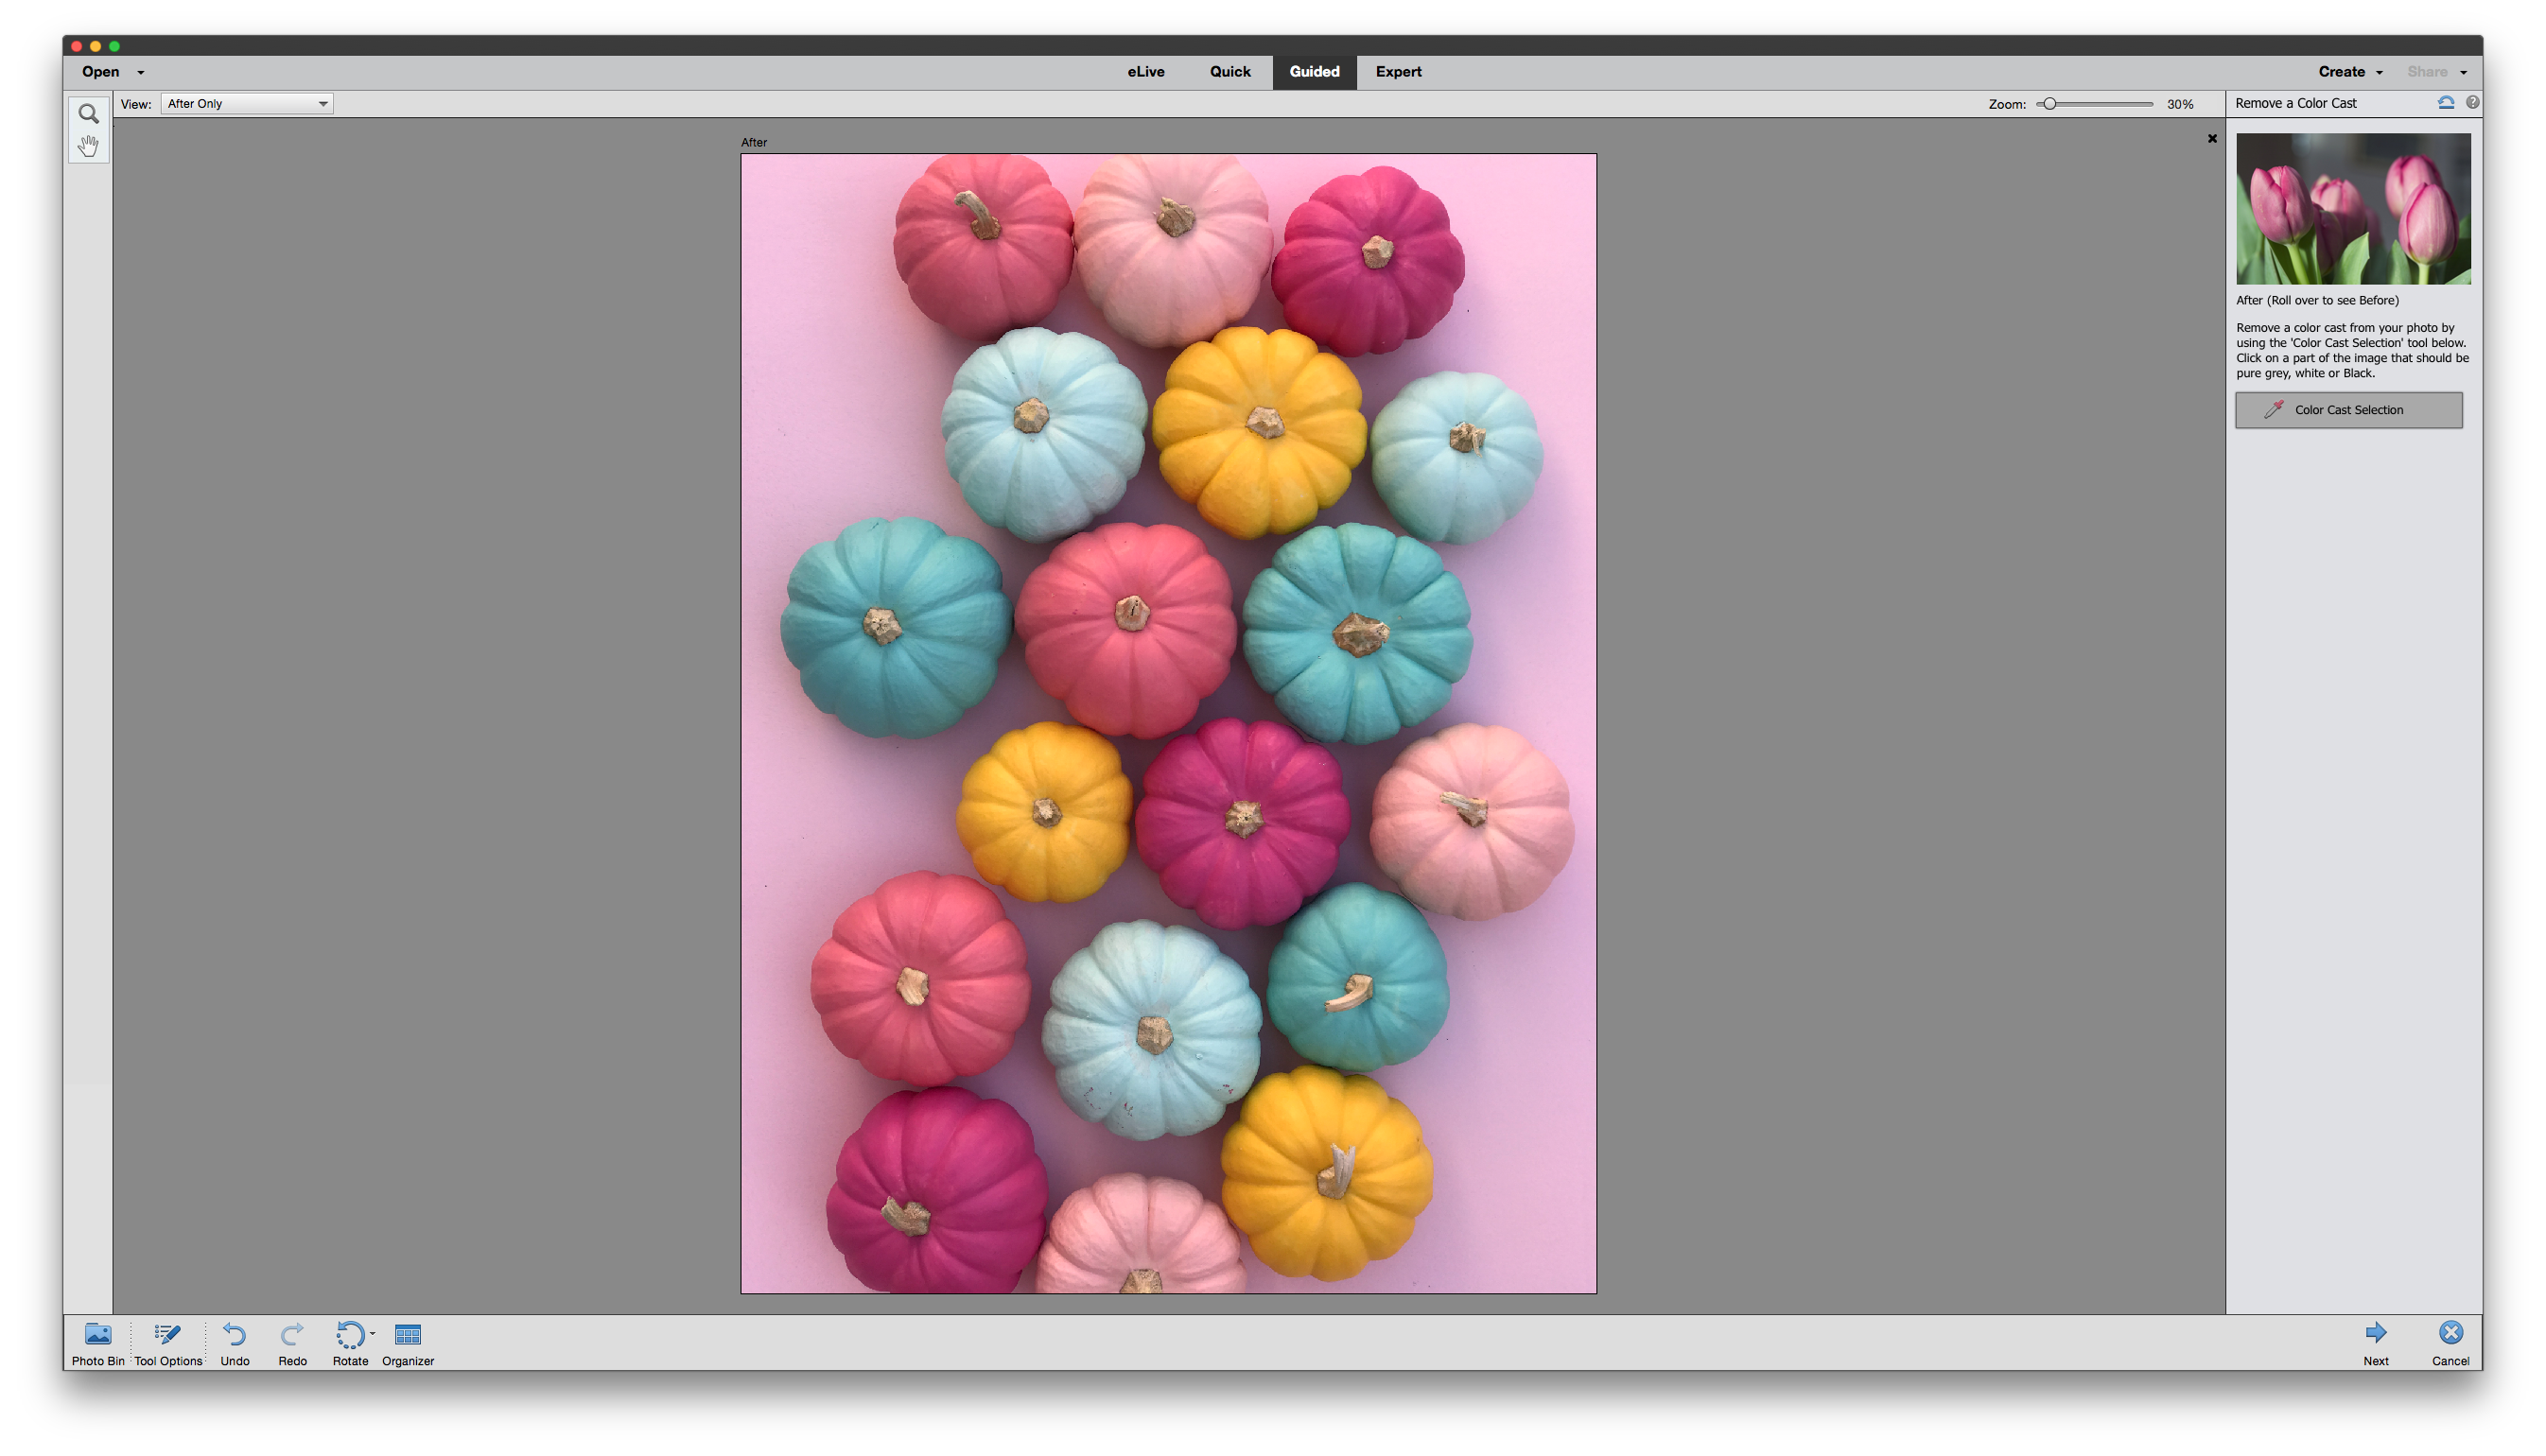Select the Guided tab
Screen dimensions: 2546x1456
coord(1314,72)
